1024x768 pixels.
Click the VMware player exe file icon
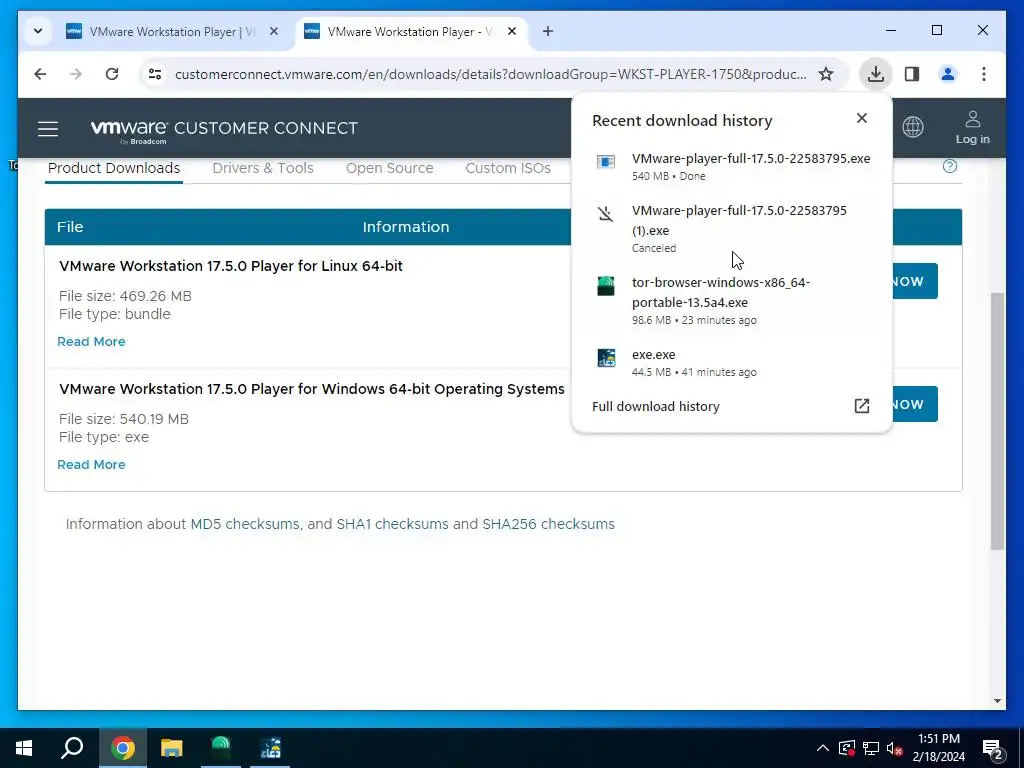[605, 161]
